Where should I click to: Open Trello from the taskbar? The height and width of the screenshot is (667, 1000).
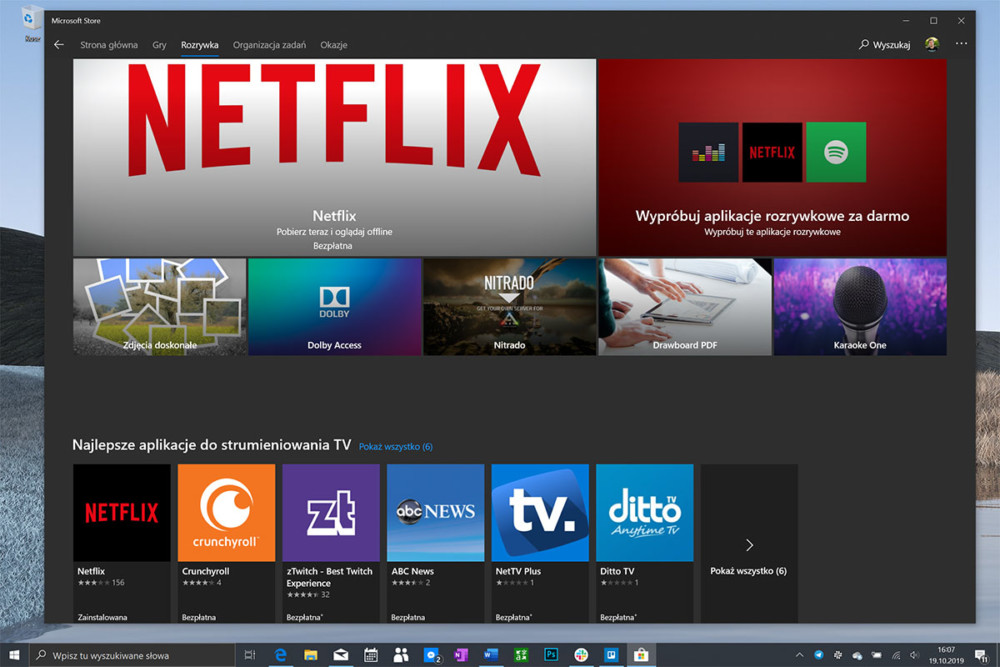tap(611, 655)
